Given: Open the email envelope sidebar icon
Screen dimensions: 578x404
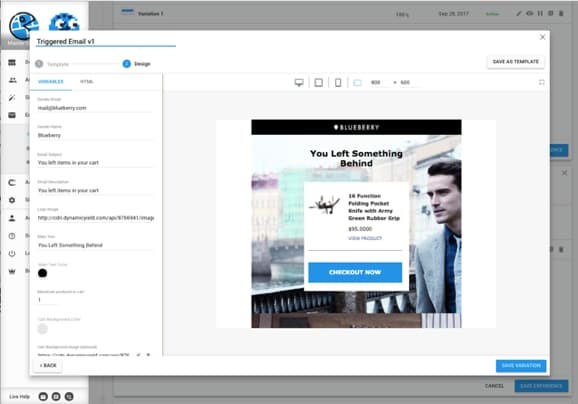Looking at the screenshot, I should [12, 115].
